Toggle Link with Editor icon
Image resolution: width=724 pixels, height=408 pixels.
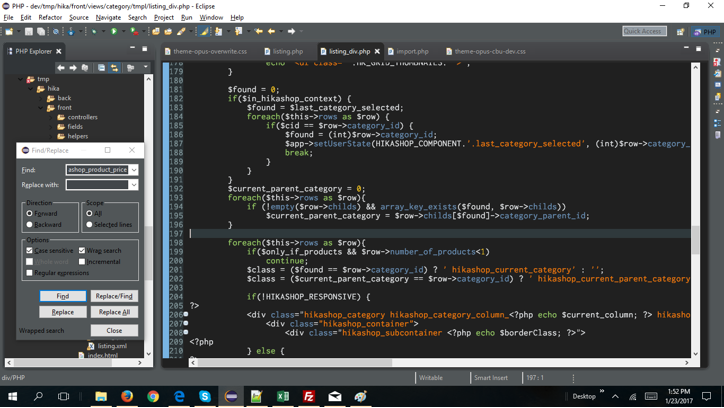(114, 68)
